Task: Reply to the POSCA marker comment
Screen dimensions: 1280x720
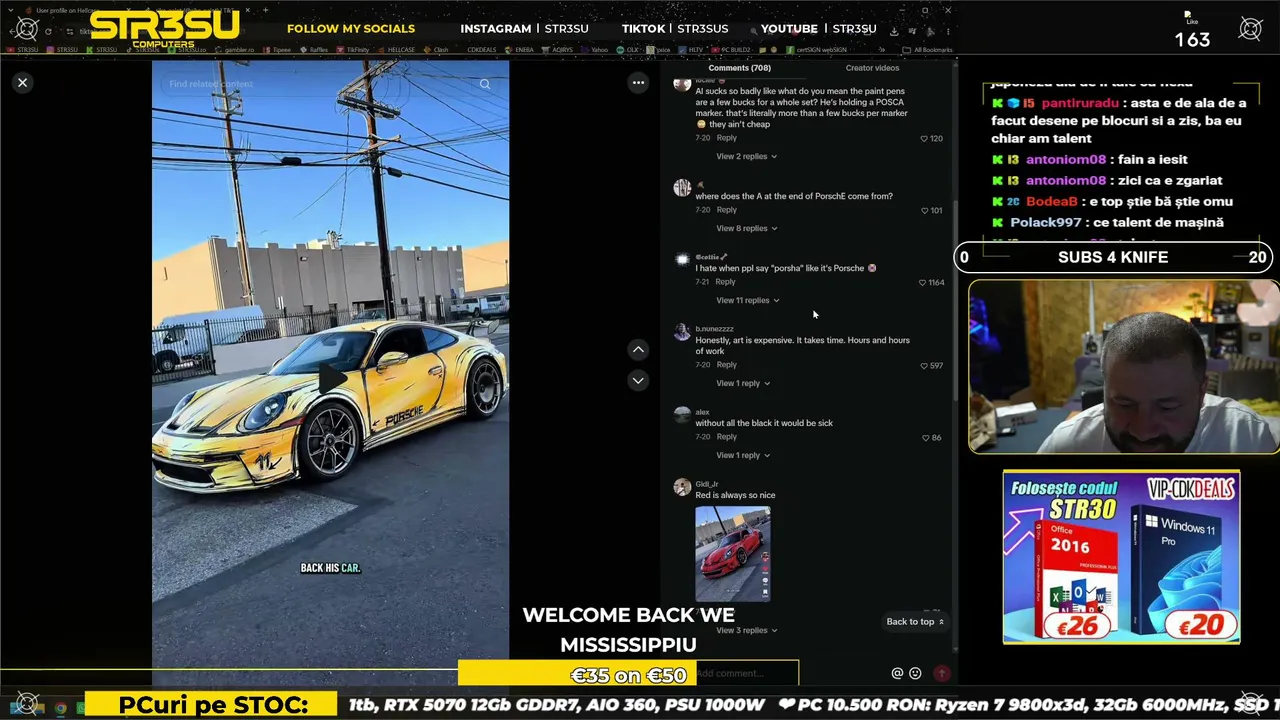Action: pos(727,138)
